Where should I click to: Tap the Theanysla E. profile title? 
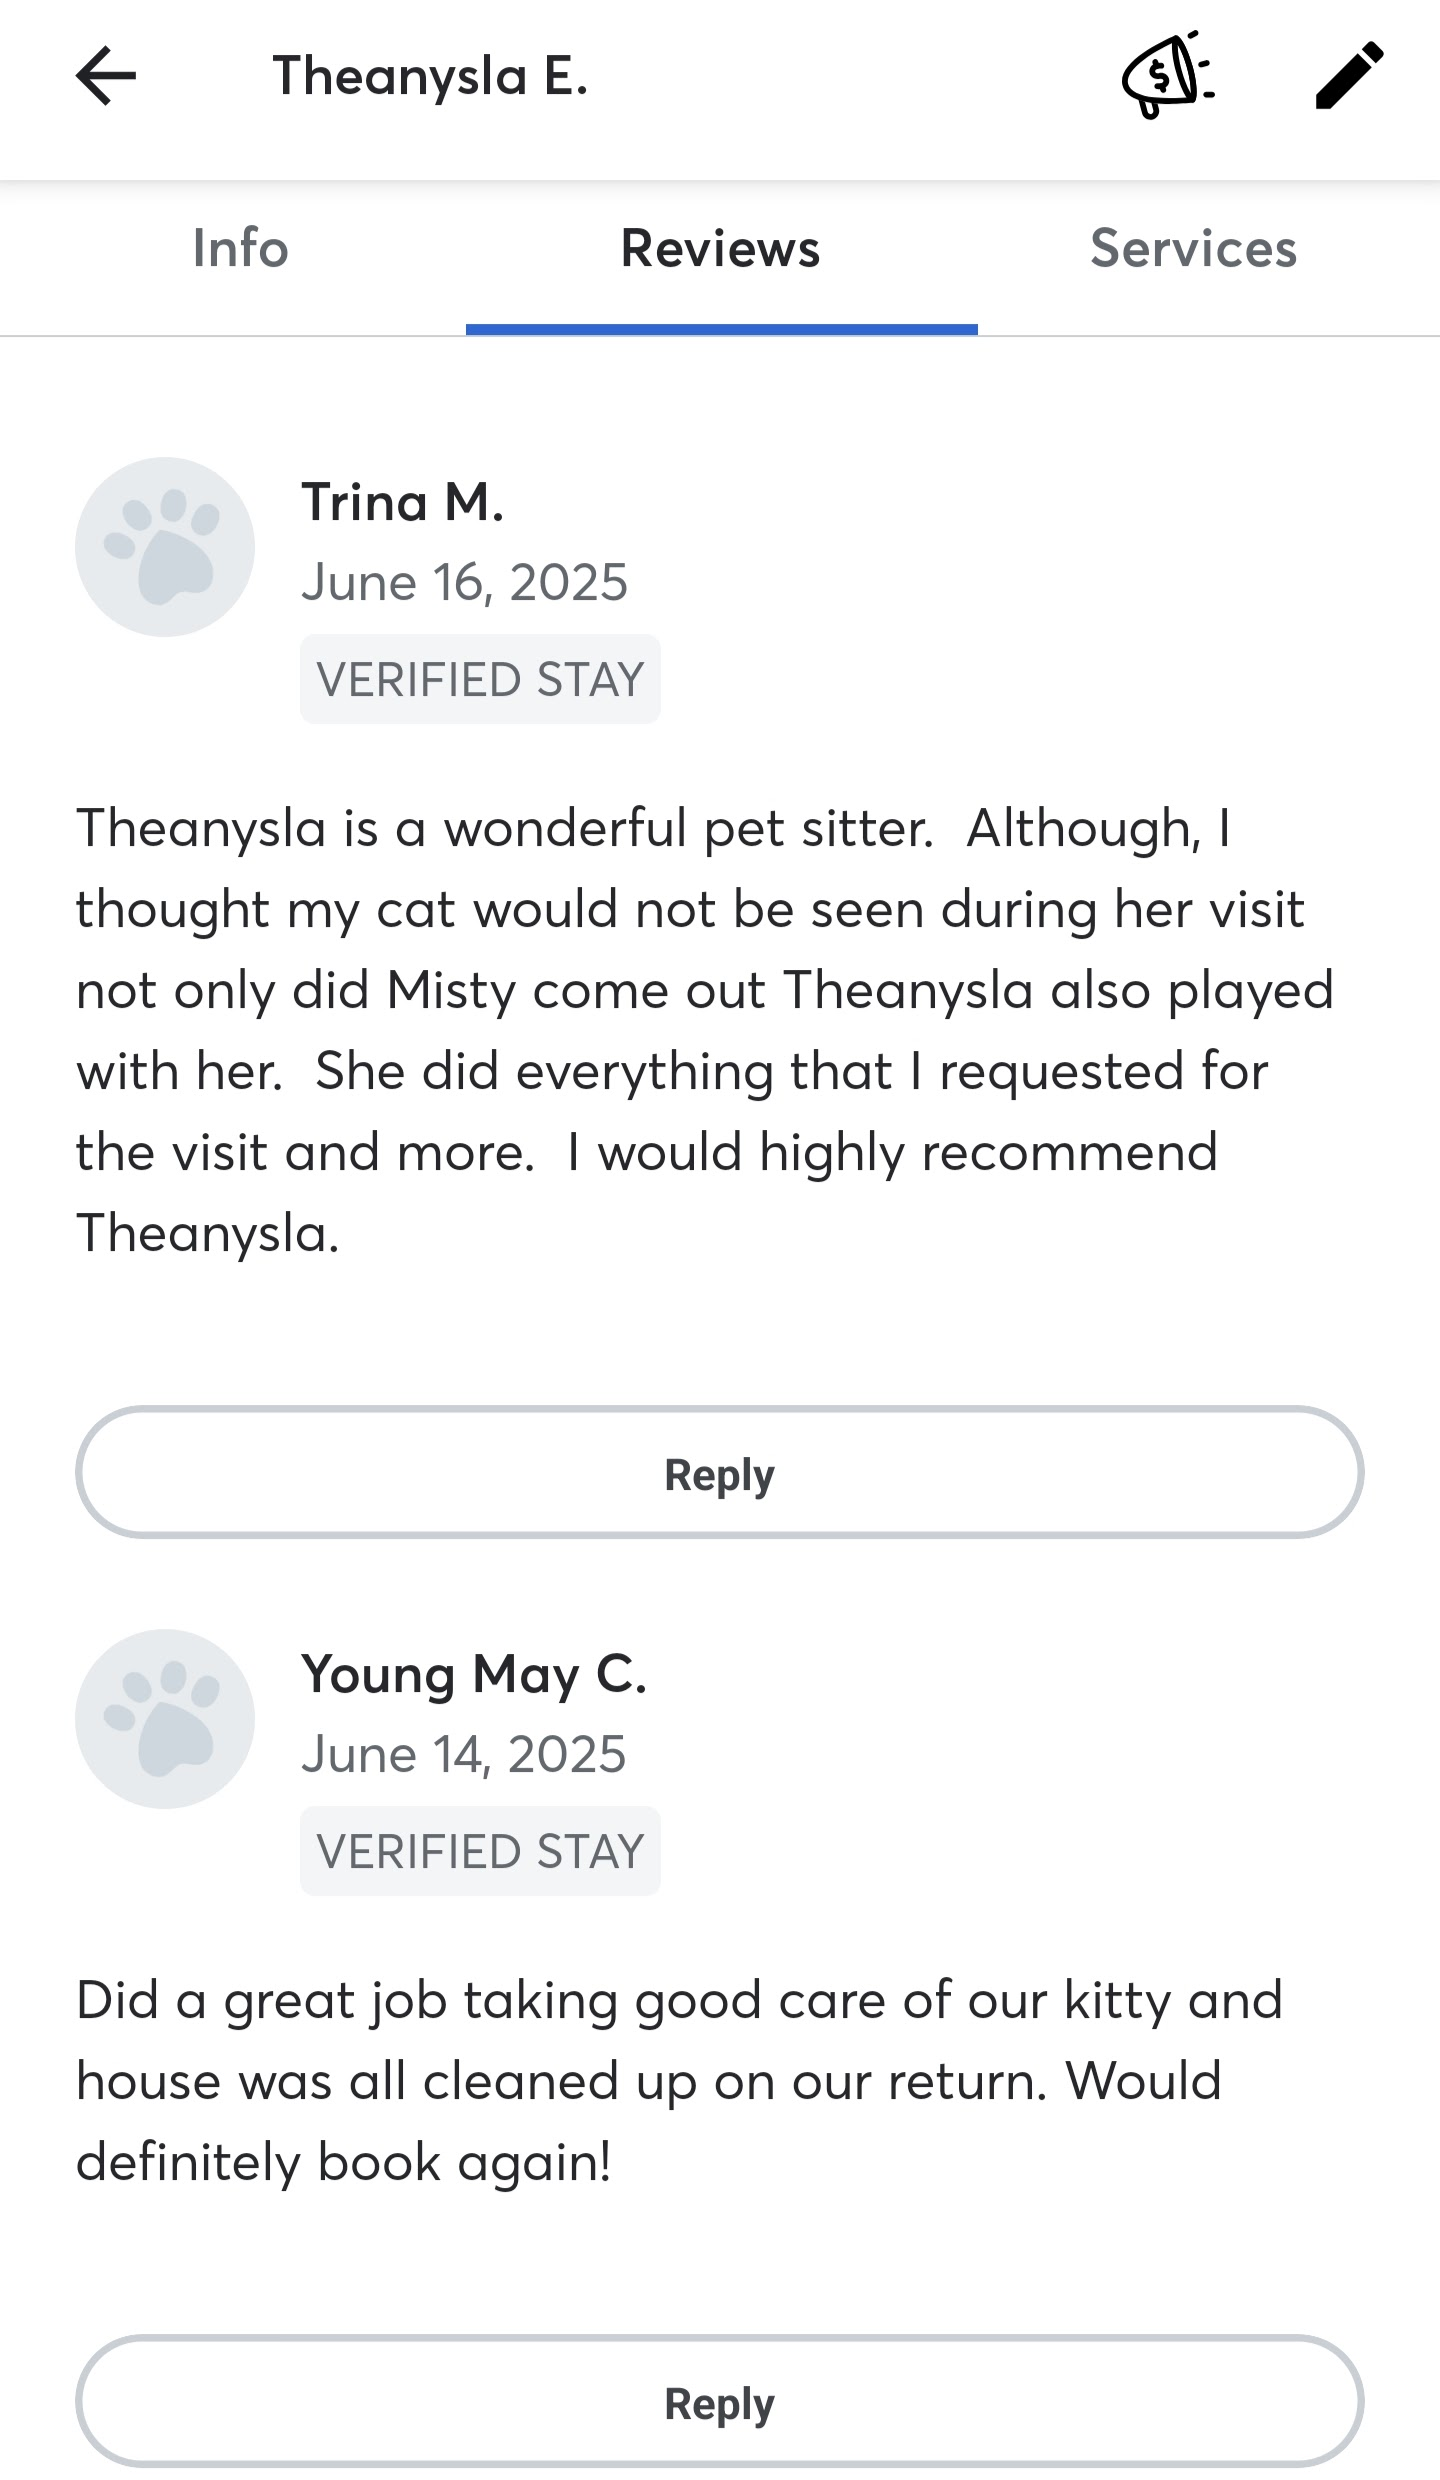[x=430, y=76]
